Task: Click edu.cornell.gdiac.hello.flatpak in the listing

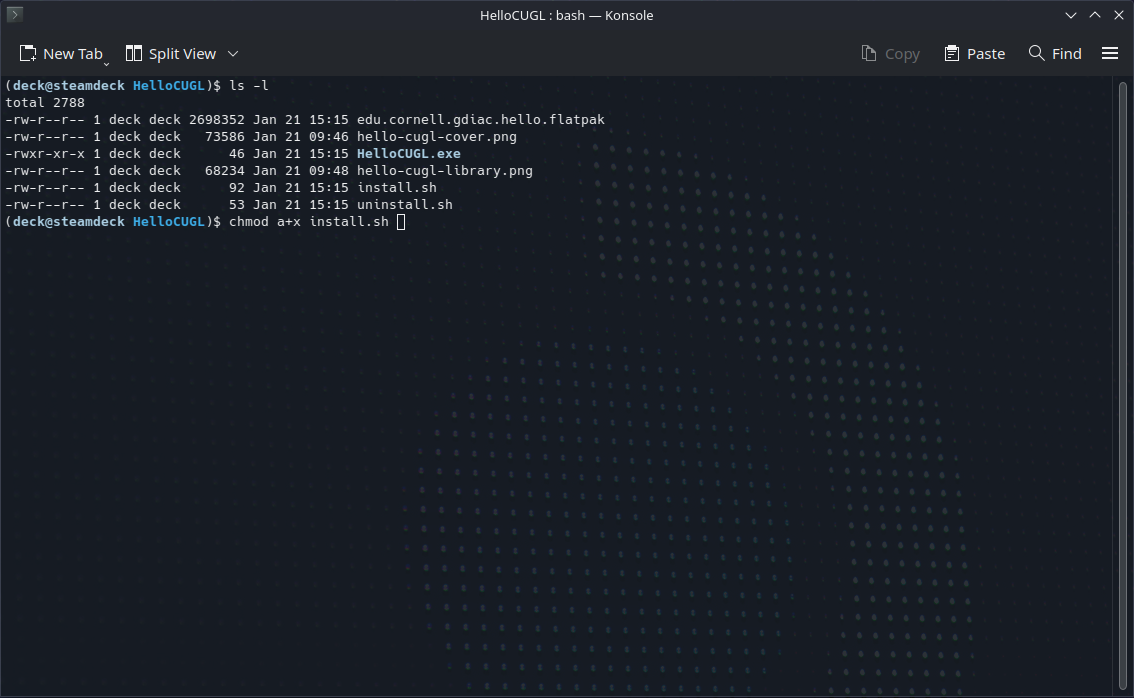Action: 480,120
